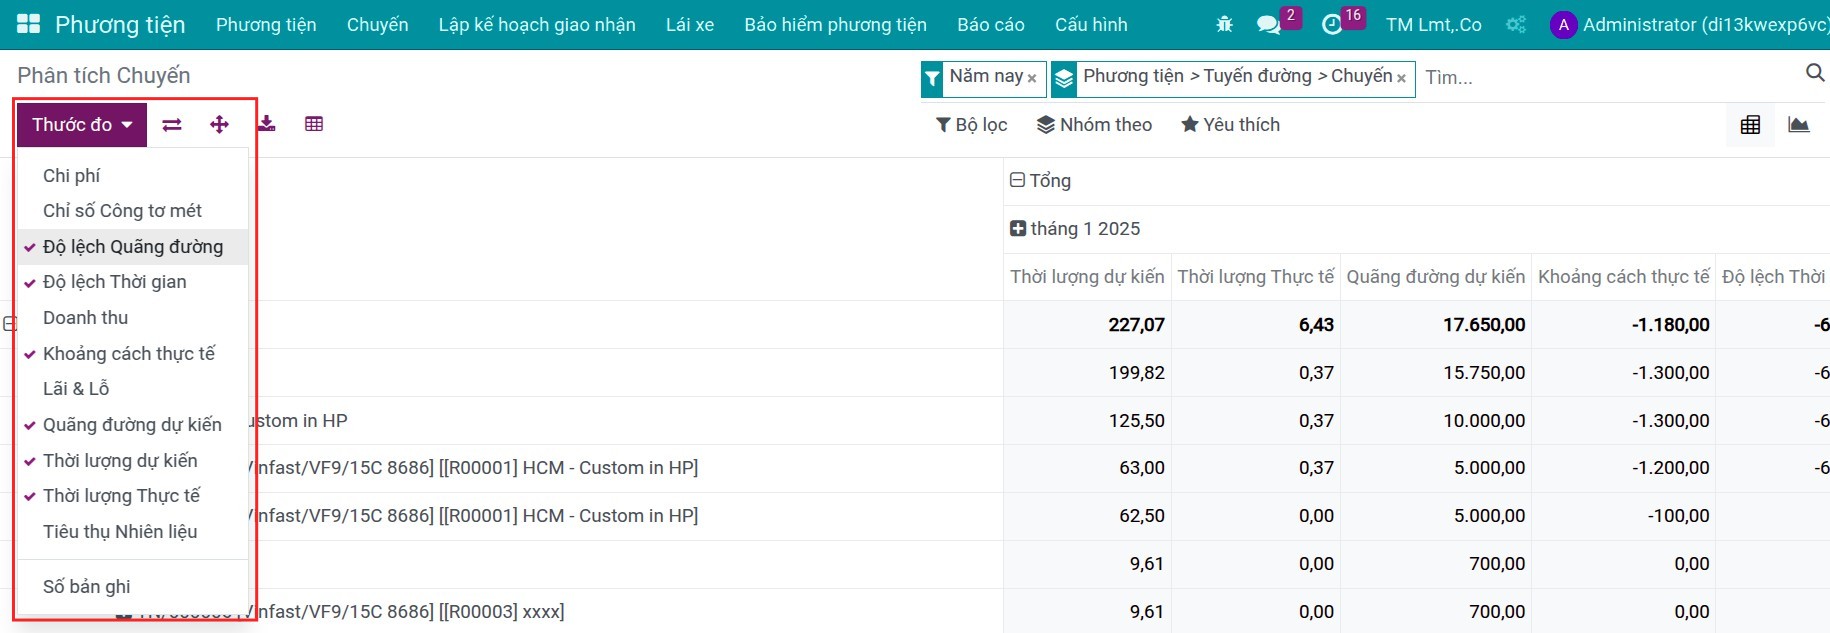Select the Chi phí measure

(133, 176)
